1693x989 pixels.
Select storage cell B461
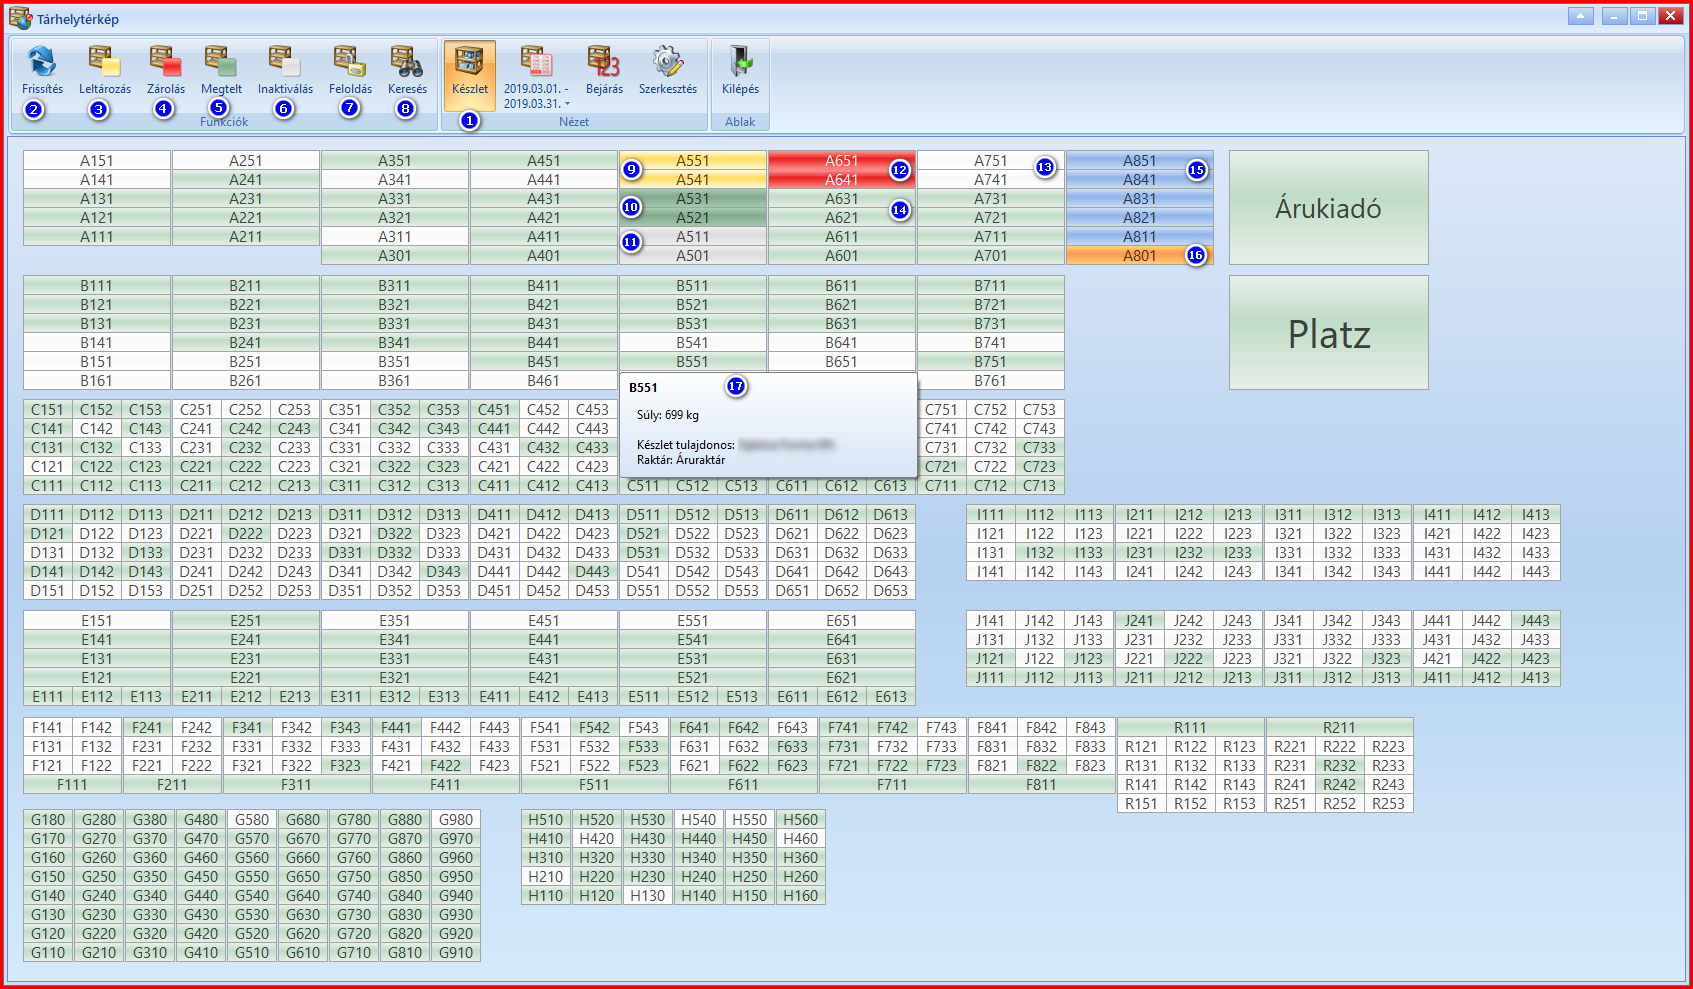click(x=543, y=381)
